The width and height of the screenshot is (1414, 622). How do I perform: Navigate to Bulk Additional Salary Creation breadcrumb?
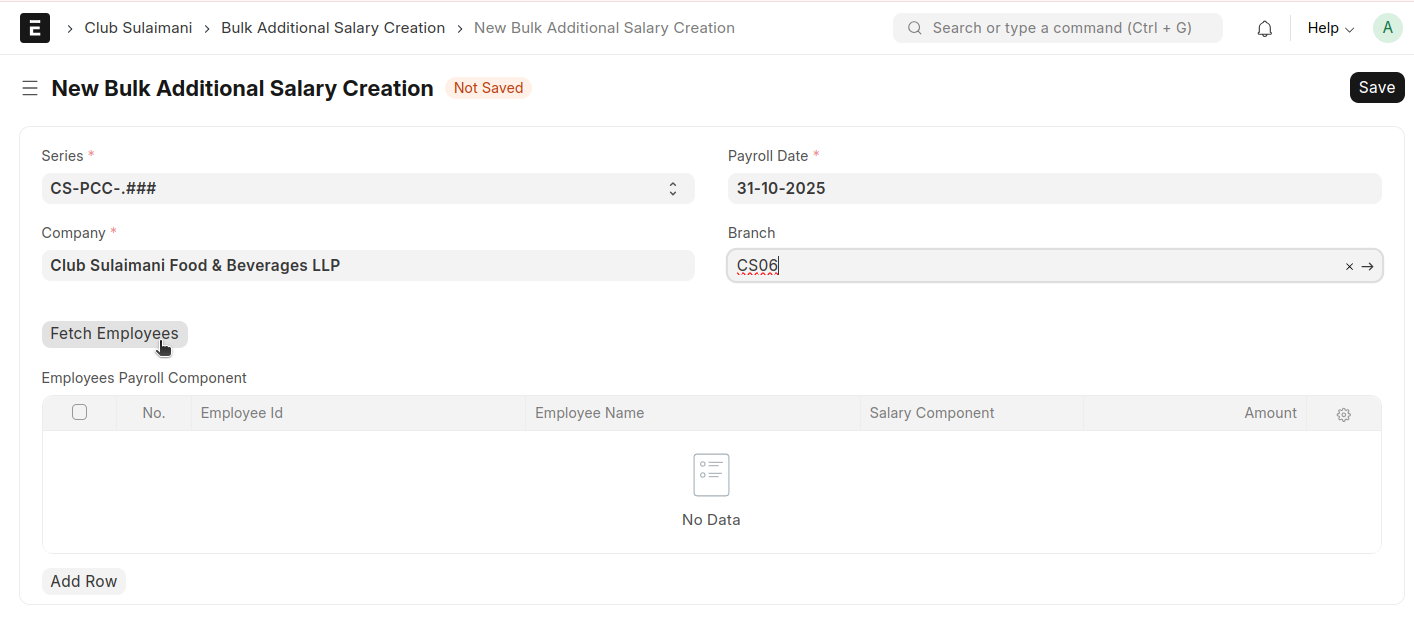pos(333,28)
